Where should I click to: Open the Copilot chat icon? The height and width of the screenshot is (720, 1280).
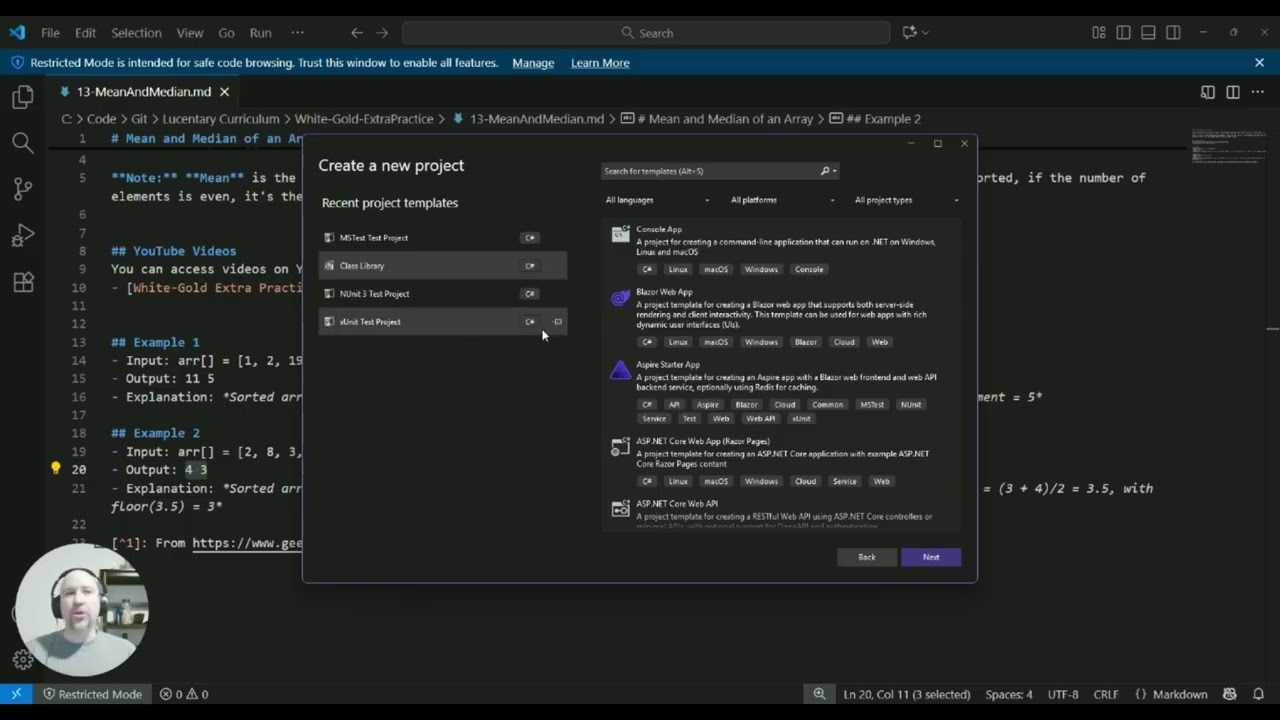pos(909,33)
